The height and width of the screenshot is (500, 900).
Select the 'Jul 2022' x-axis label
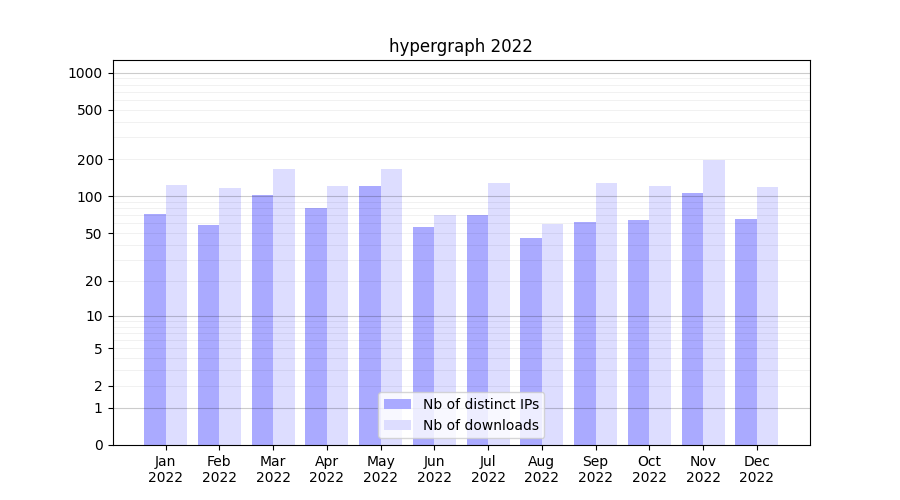(x=488, y=469)
